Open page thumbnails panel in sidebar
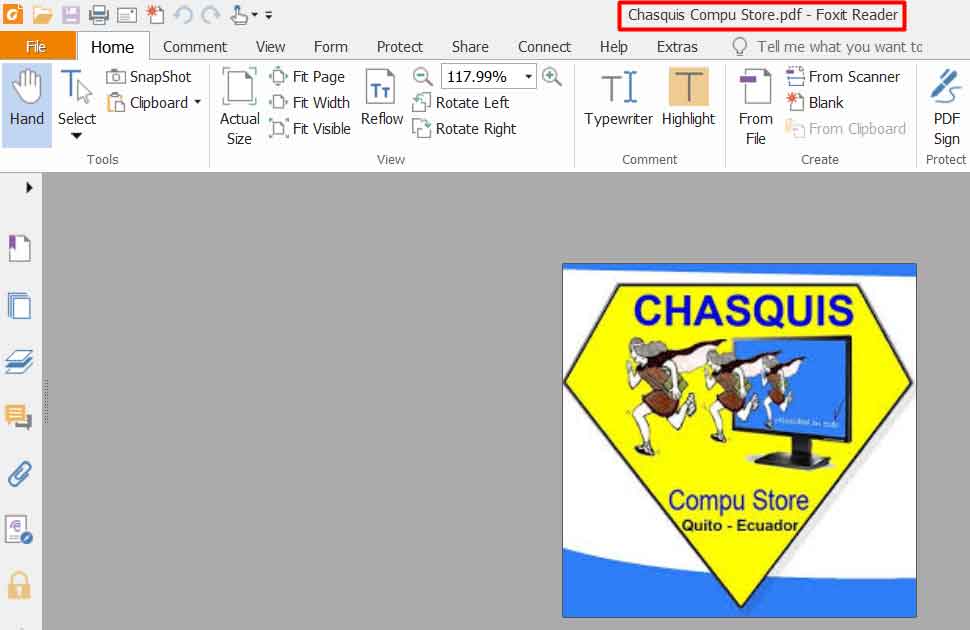 (19, 305)
